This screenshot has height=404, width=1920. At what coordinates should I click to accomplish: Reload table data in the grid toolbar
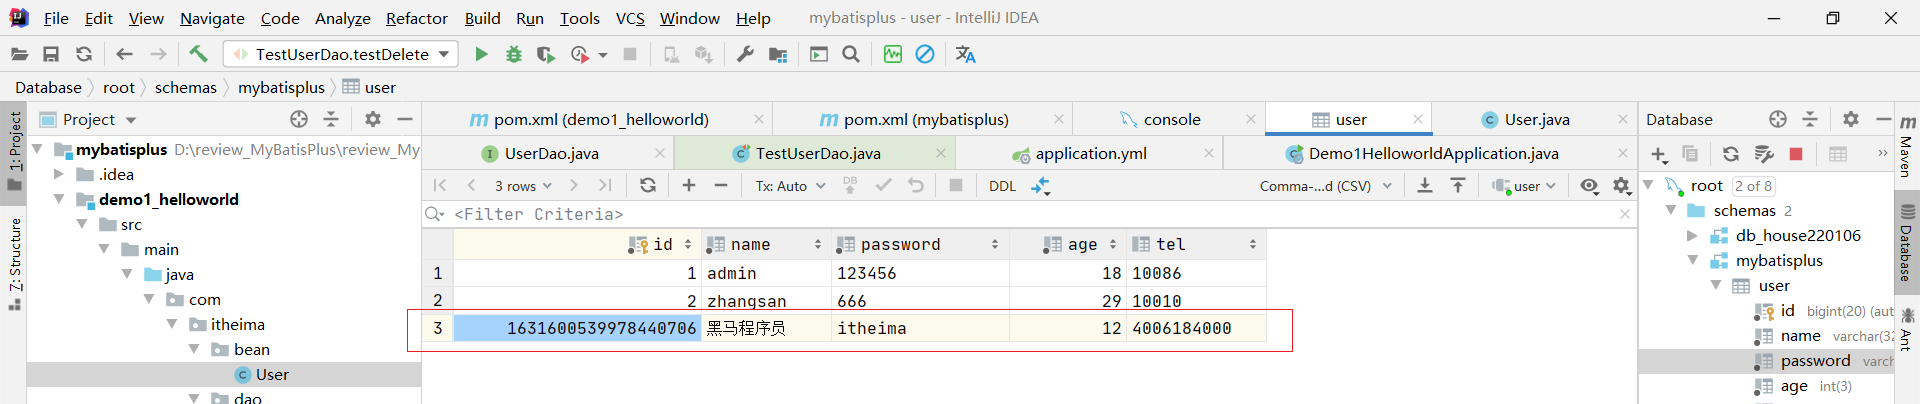tap(648, 185)
